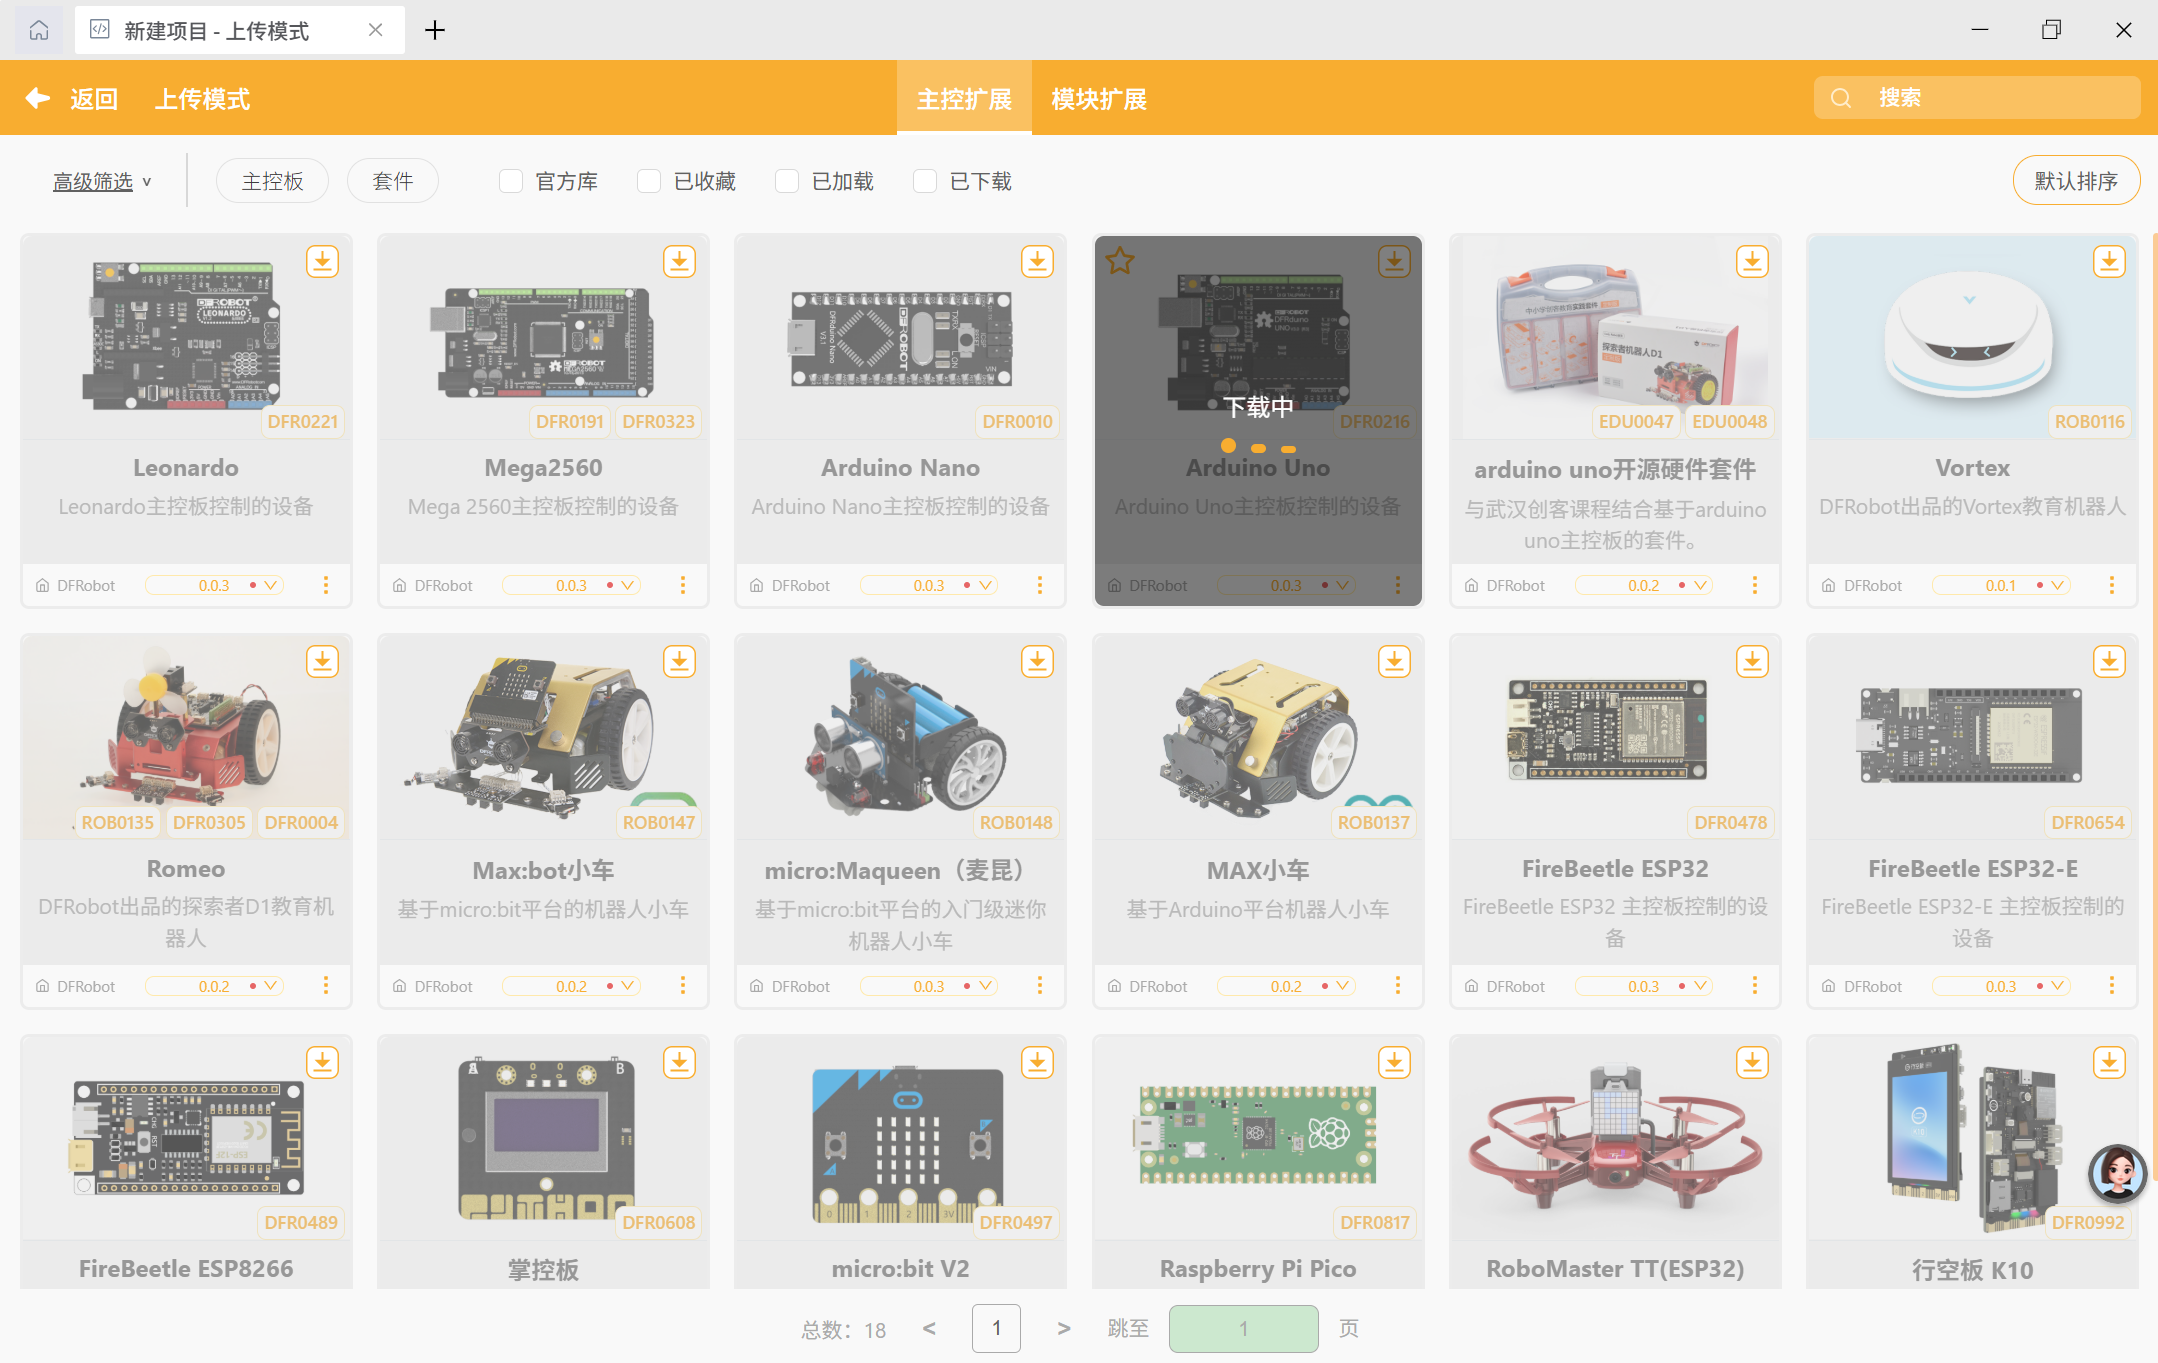Open micro:Maqueen version 0.0.3 dropdown
This screenshot has width=2158, height=1363.
(x=929, y=986)
